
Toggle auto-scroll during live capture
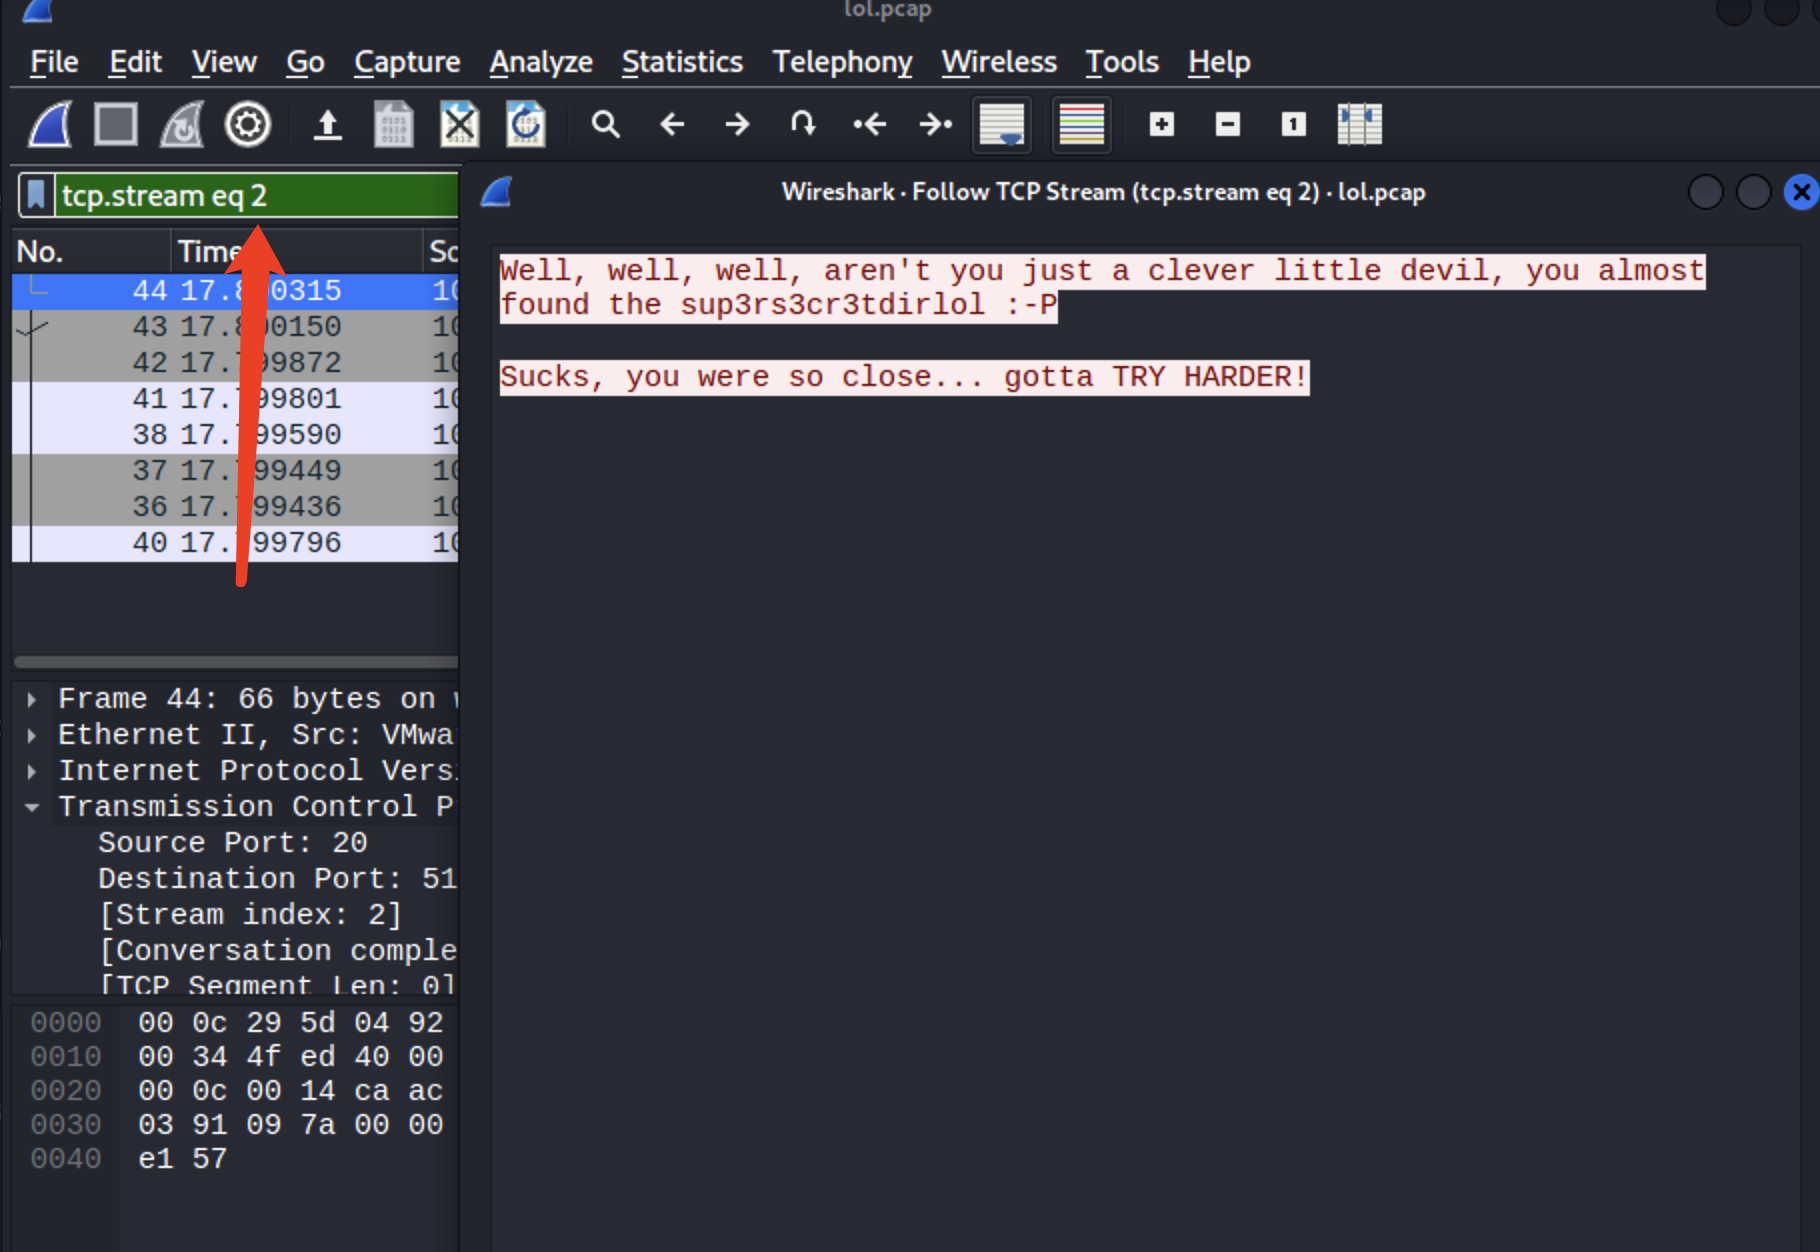pyautogui.click(x=1002, y=125)
